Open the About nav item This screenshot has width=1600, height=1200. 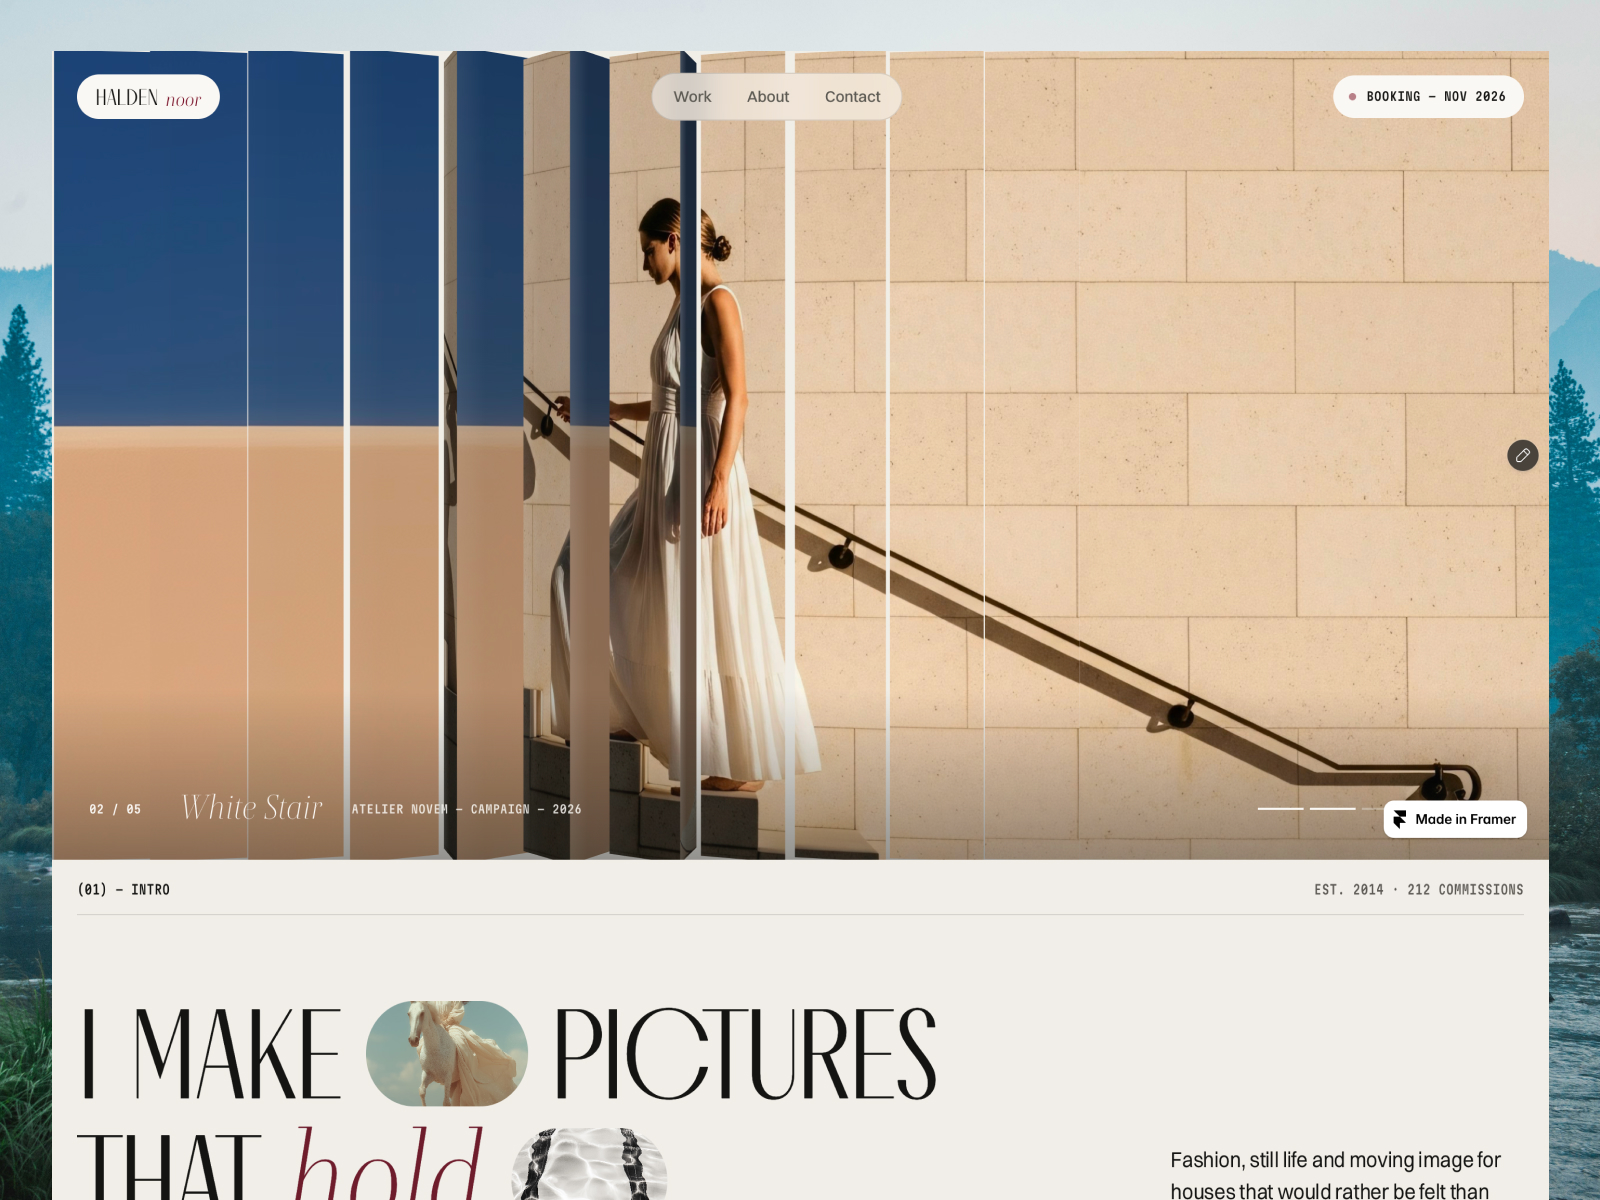pyautogui.click(x=768, y=97)
